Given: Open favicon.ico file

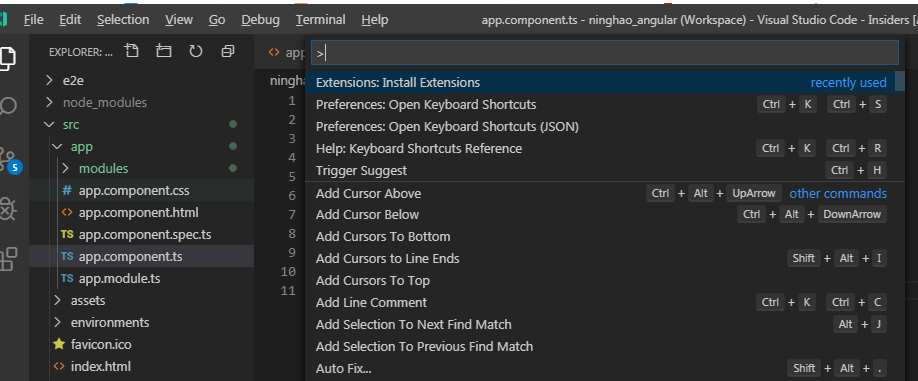Looking at the screenshot, I should coord(142,344).
